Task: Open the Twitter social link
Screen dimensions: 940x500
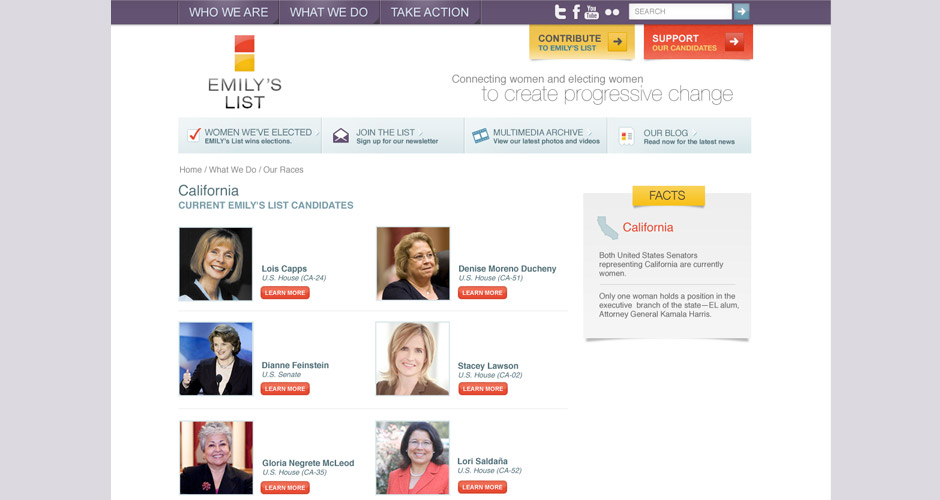Action: pyautogui.click(x=561, y=12)
